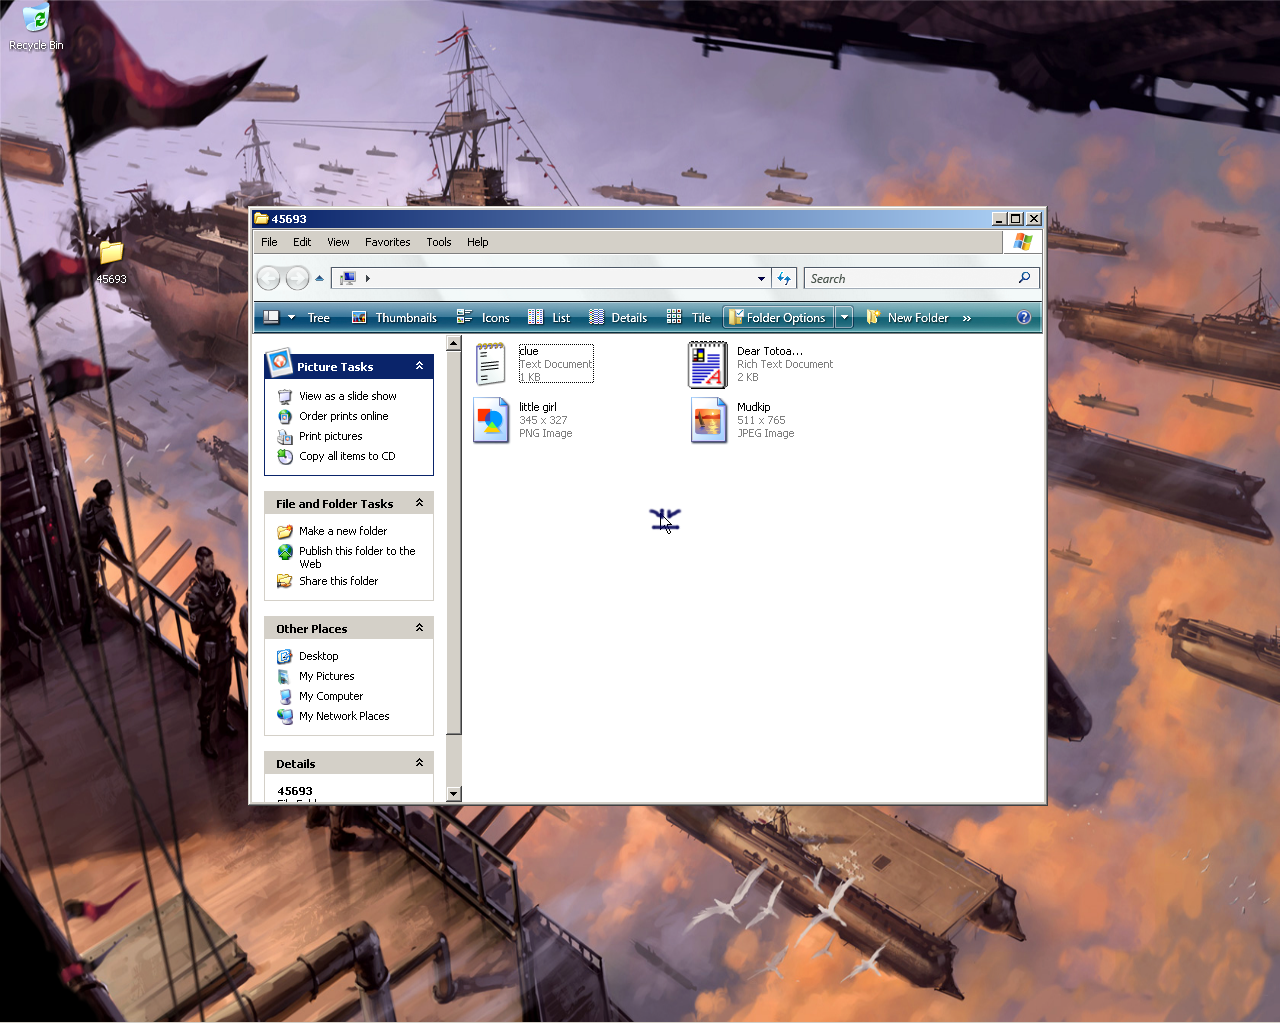Click the refresh icon beside address bar

click(x=785, y=279)
